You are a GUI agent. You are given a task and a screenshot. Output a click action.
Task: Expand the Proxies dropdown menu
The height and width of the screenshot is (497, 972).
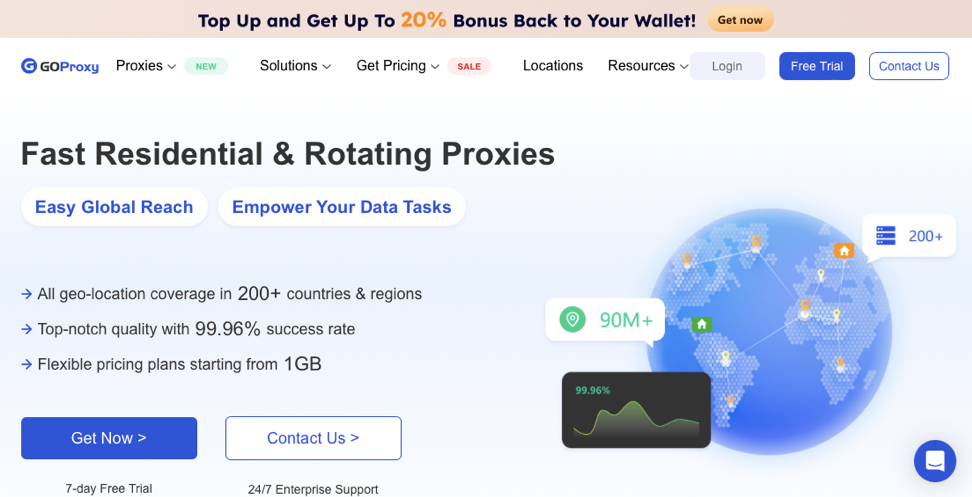[x=146, y=66]
